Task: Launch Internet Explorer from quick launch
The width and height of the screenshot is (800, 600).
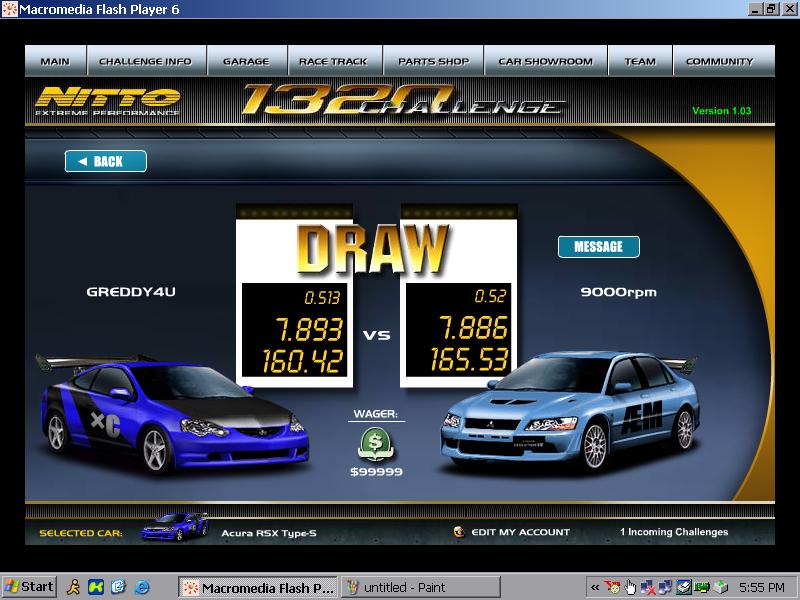Action: coord(141,587)
